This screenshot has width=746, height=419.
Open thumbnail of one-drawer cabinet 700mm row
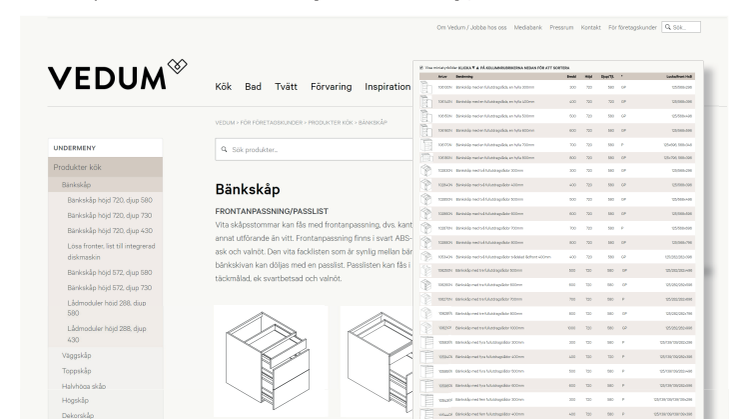click(426, 145)
